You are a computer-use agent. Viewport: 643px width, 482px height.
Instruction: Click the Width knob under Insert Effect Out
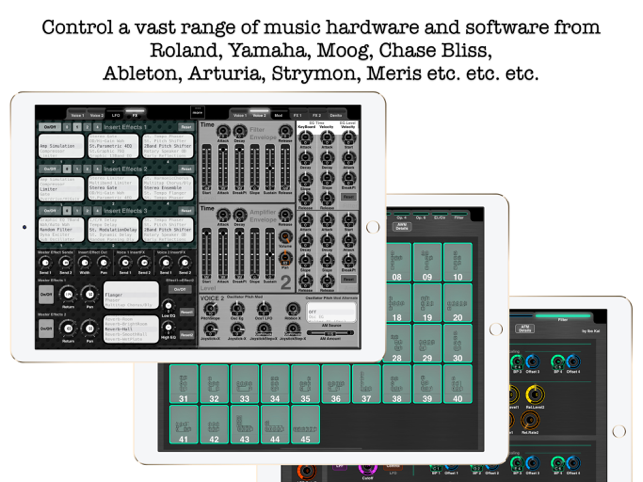(84, 263)
